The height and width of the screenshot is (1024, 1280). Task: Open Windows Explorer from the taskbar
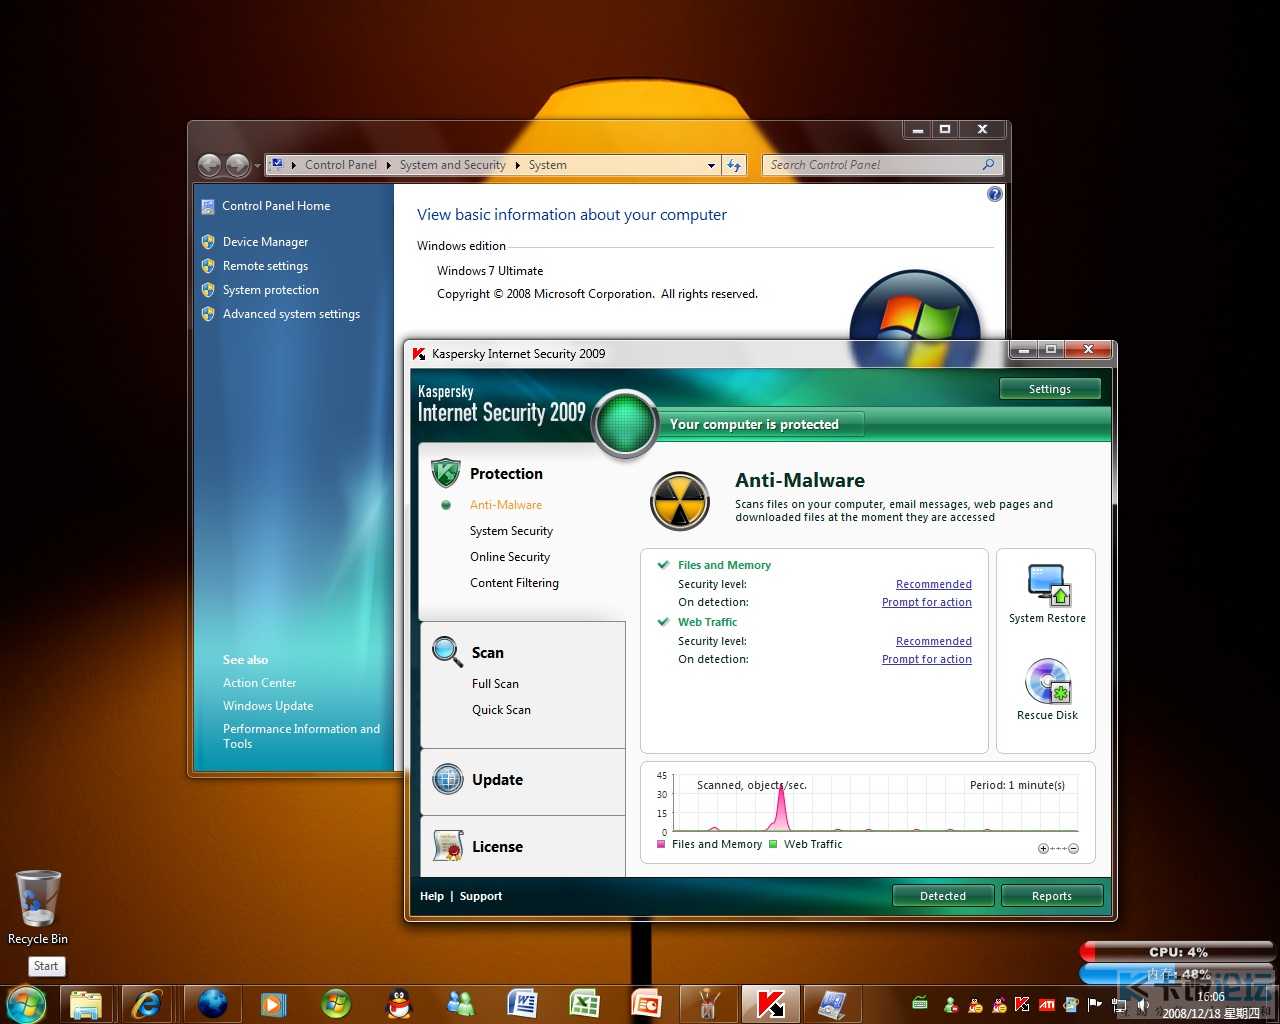click(x=86, y=1004)
